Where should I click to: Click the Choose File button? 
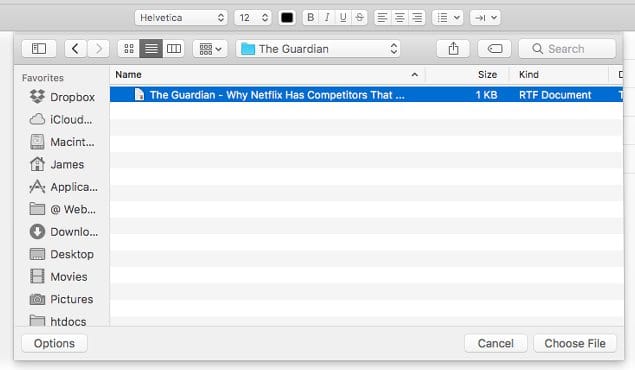point(575,343)
